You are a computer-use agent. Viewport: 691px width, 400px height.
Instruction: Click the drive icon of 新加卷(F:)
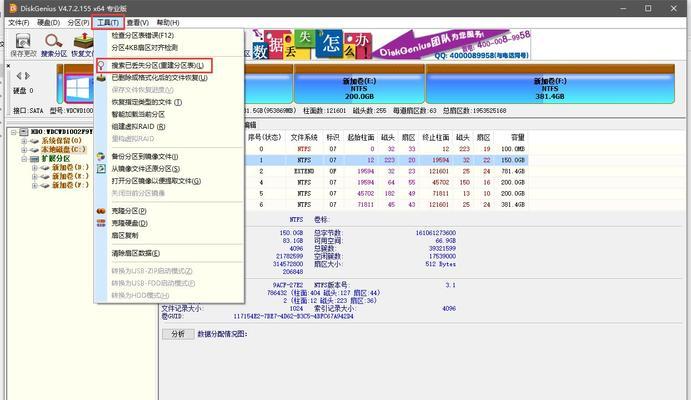45,185
